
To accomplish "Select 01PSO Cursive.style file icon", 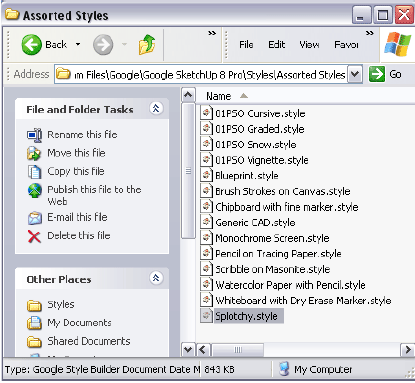I will (206, 113).
